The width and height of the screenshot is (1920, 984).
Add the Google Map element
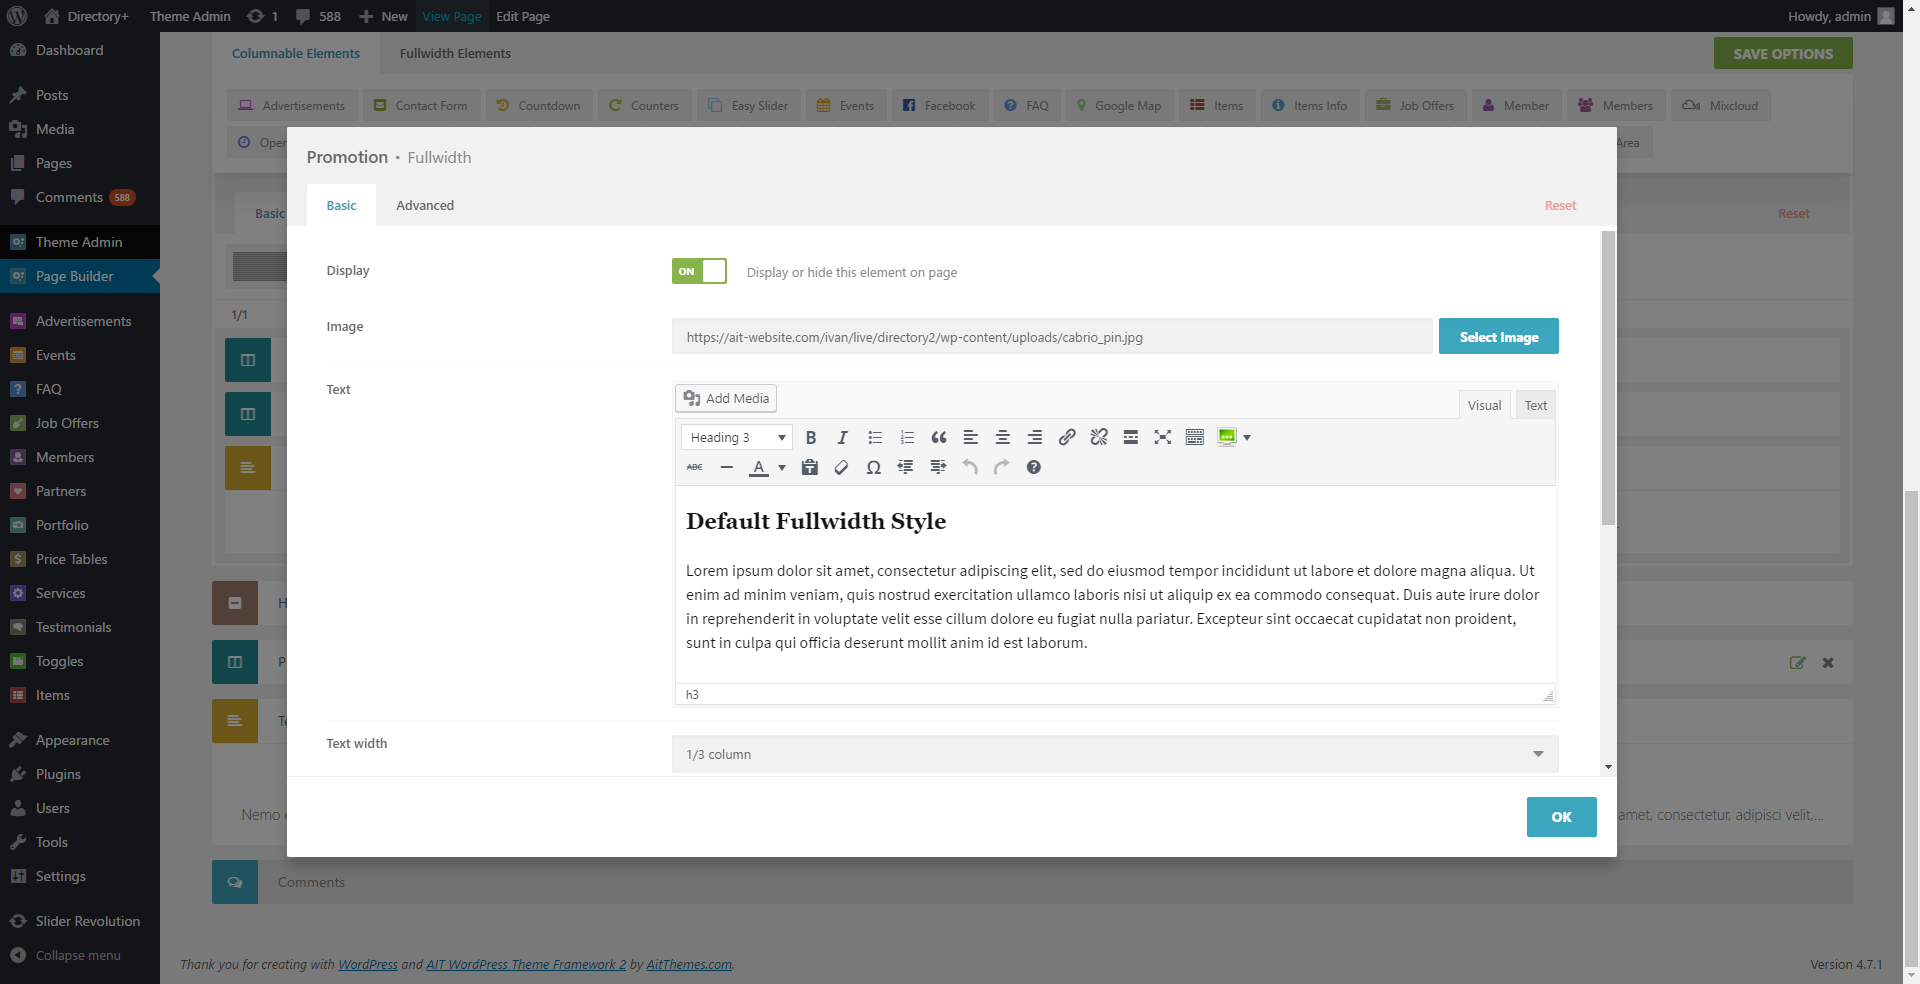click(x=1118, y=105)
